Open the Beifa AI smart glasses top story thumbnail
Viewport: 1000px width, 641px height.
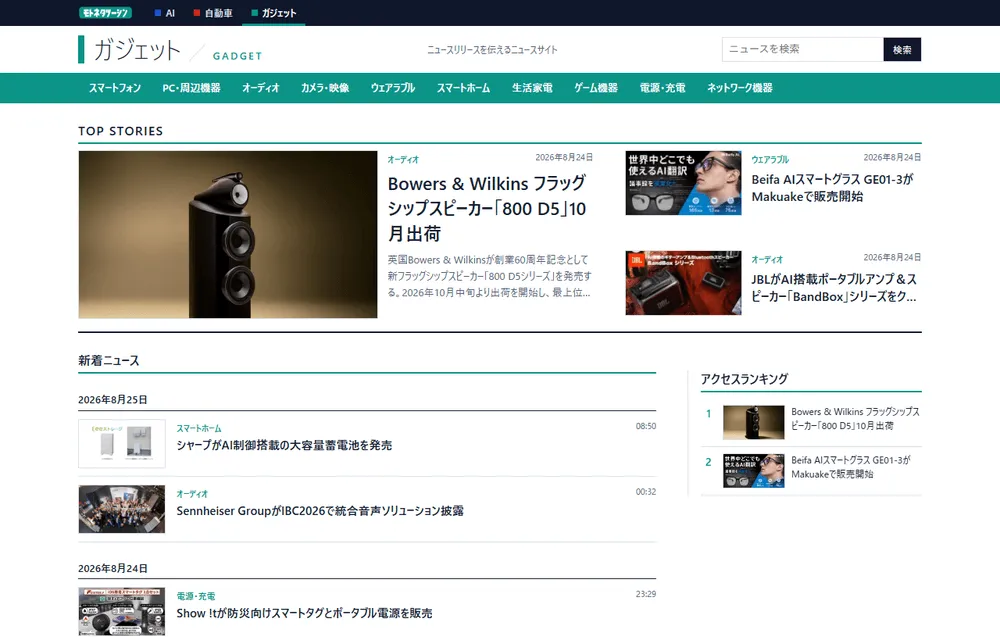683,183
